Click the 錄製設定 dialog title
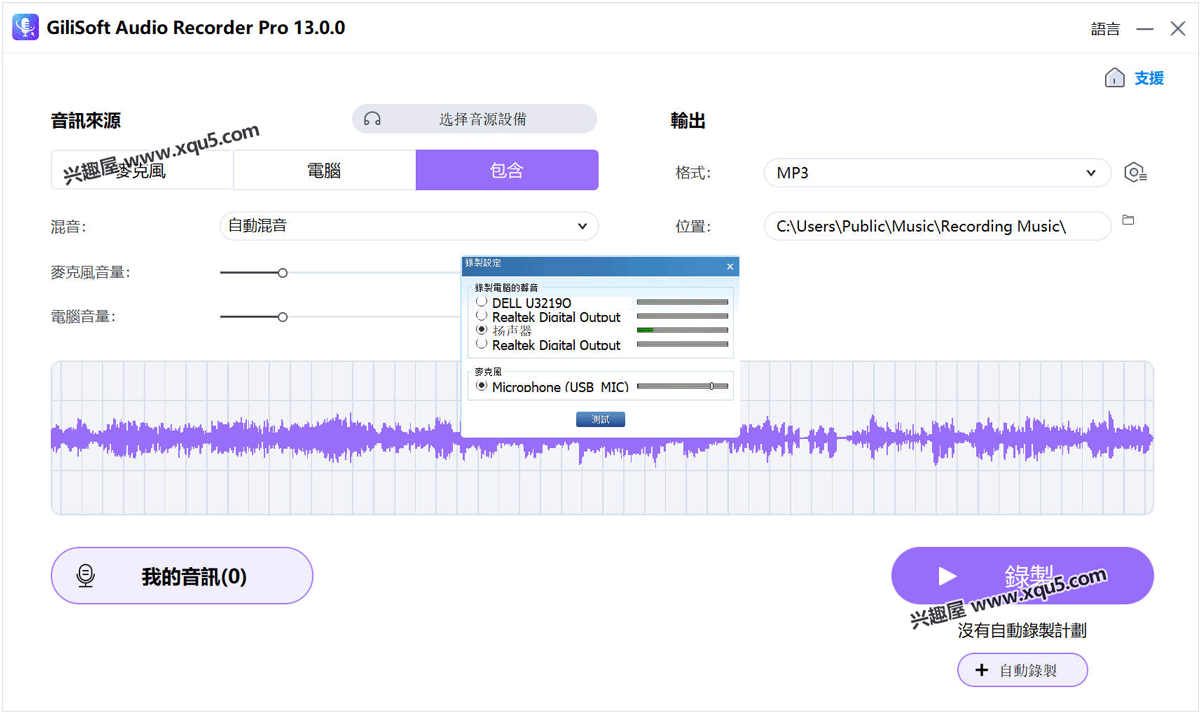 pyautogui.click(x=483, y=264)
